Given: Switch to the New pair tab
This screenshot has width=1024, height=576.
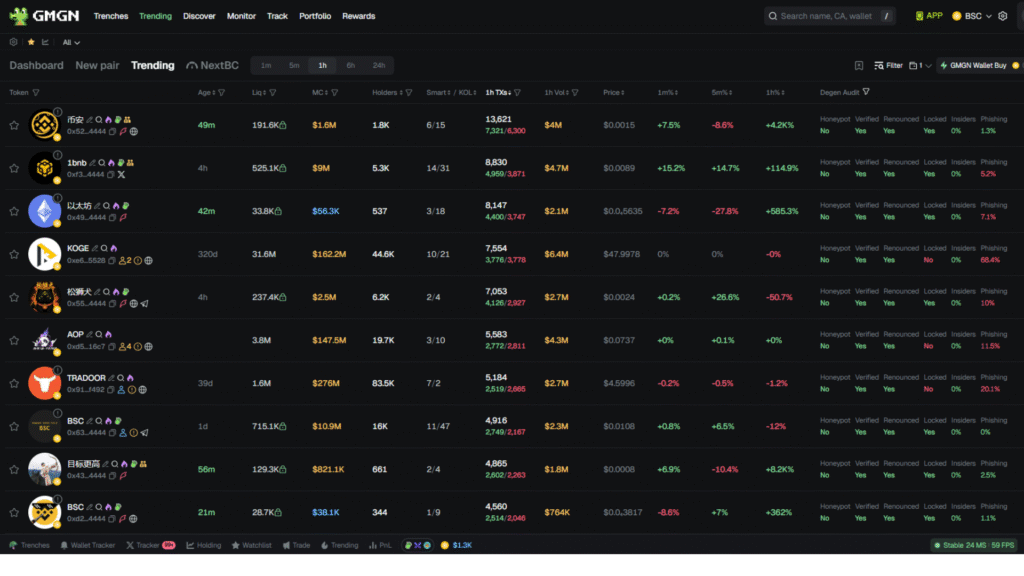Looking at the screenshot, I should point(97,65).
